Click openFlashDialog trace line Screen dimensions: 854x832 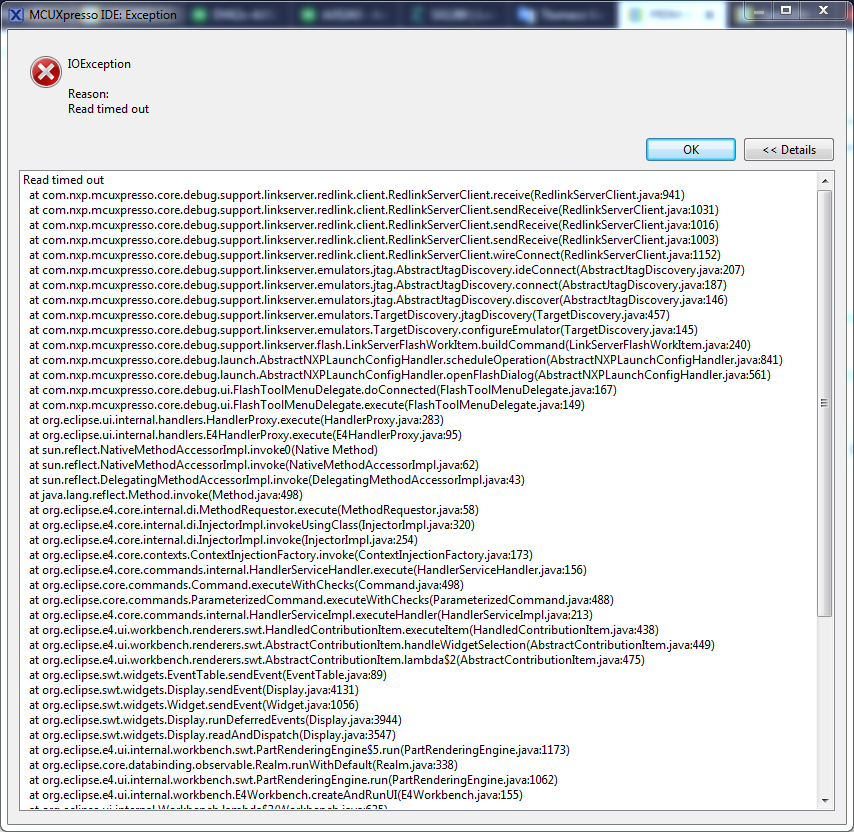(x=400, y=375)
